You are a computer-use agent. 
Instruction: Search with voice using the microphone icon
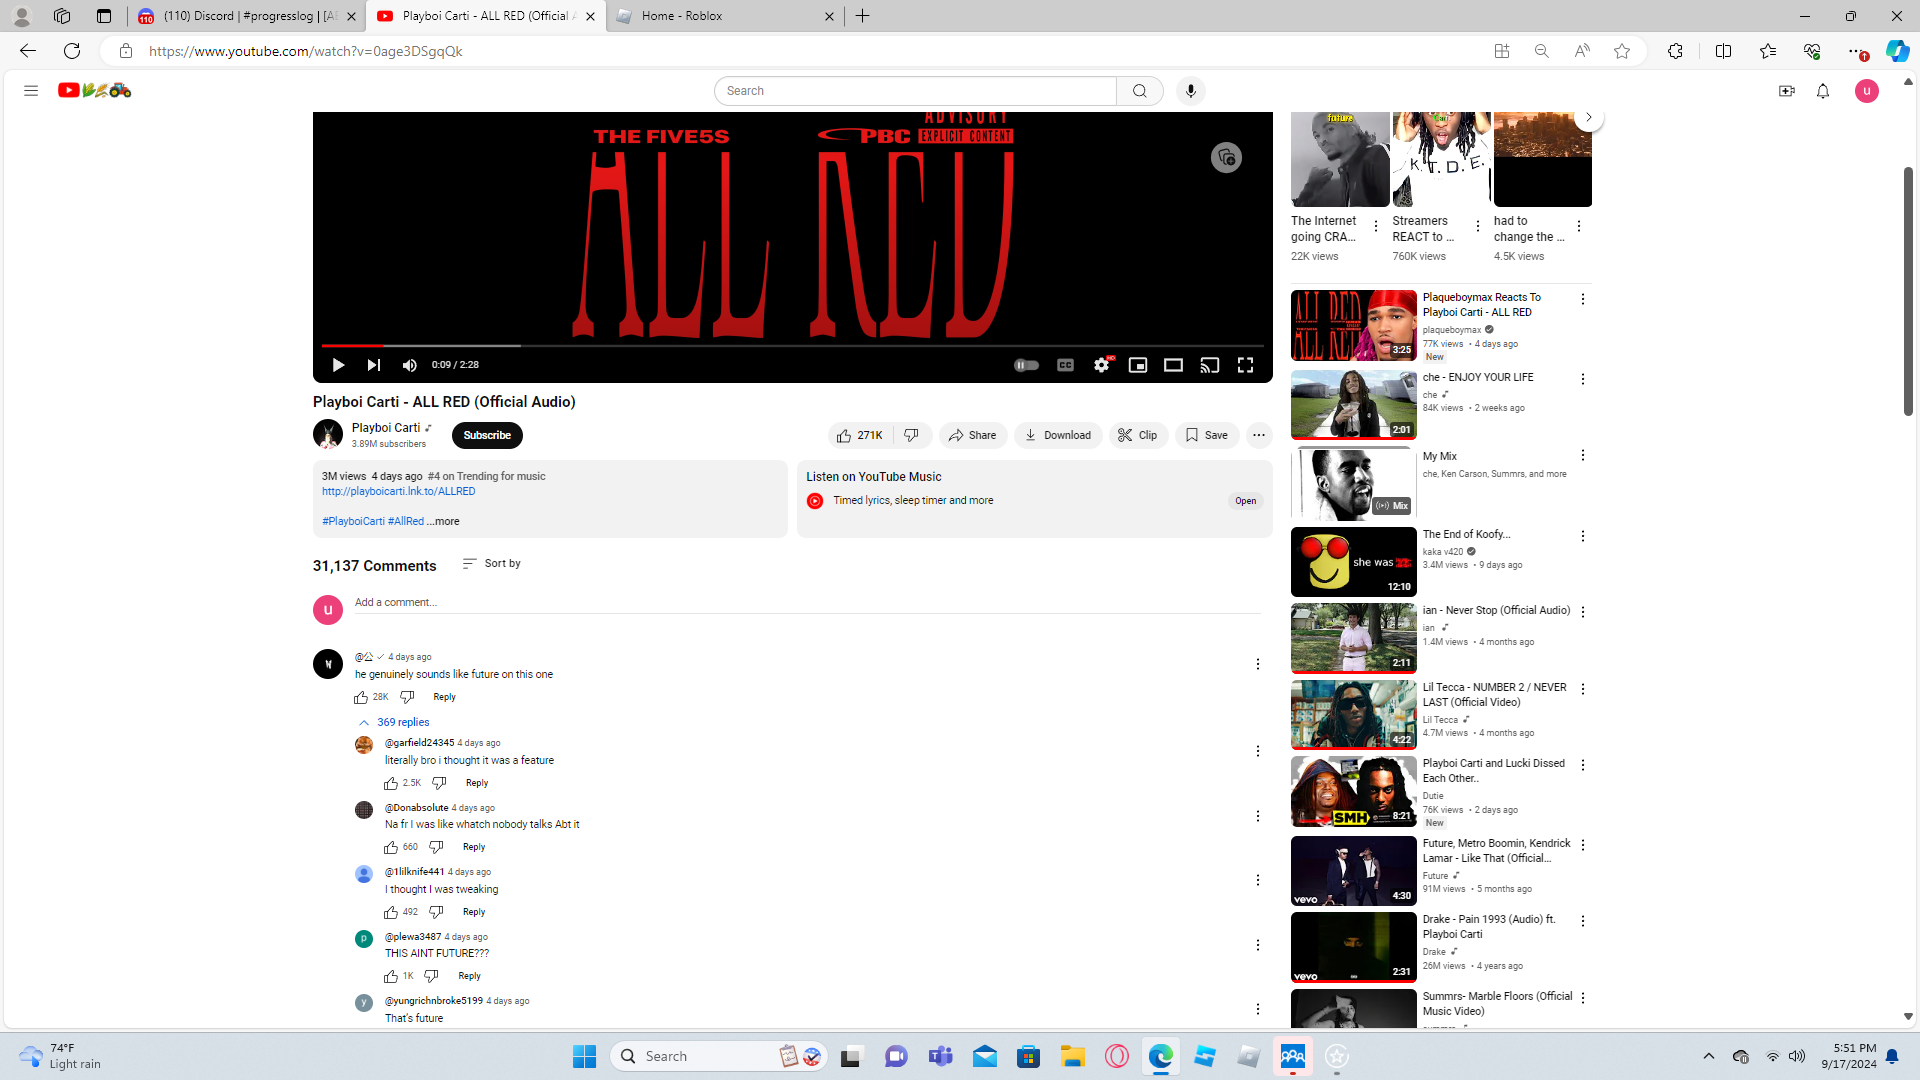coord(1190,91)
